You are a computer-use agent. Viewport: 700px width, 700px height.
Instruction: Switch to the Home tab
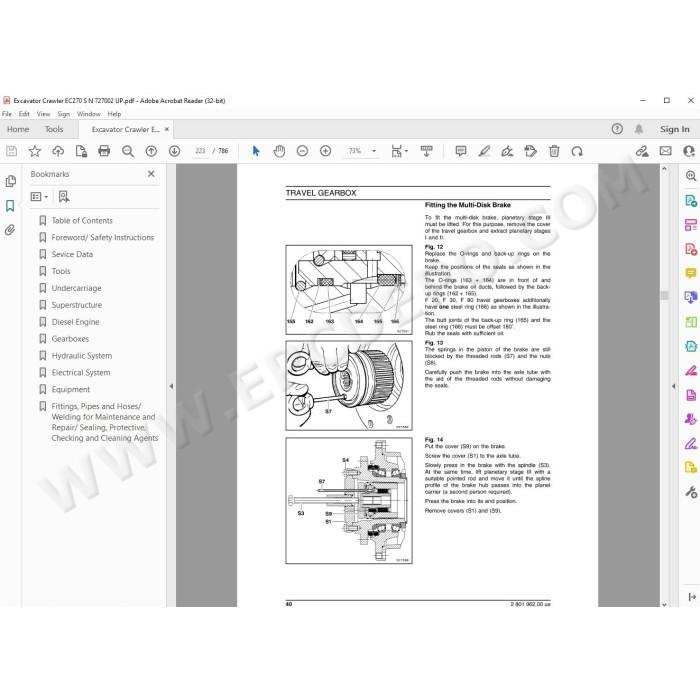(x=18, y=129)
